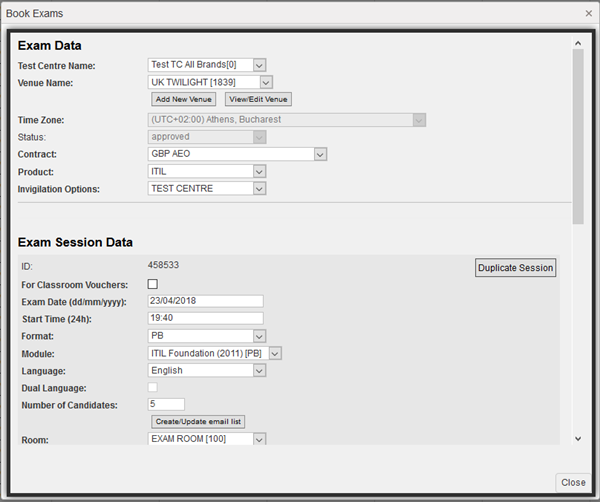Click the Start Time input field
Screen dimensions: 600x502
[x=205, y=318]
